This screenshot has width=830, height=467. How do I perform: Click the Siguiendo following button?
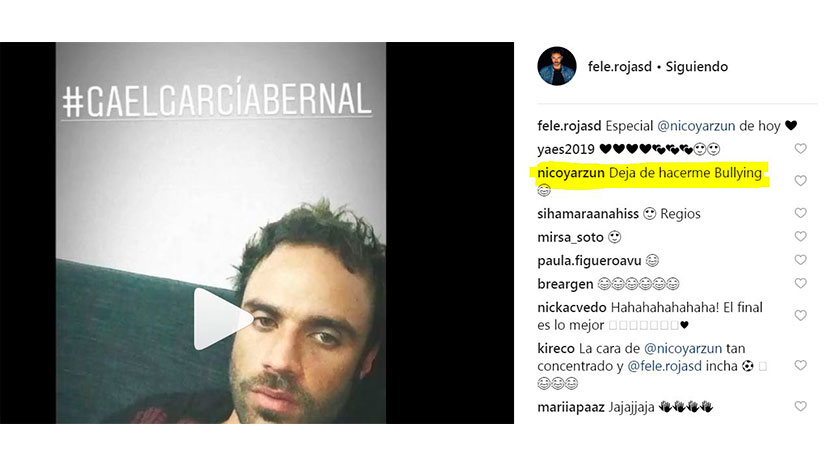coord(697,67)
